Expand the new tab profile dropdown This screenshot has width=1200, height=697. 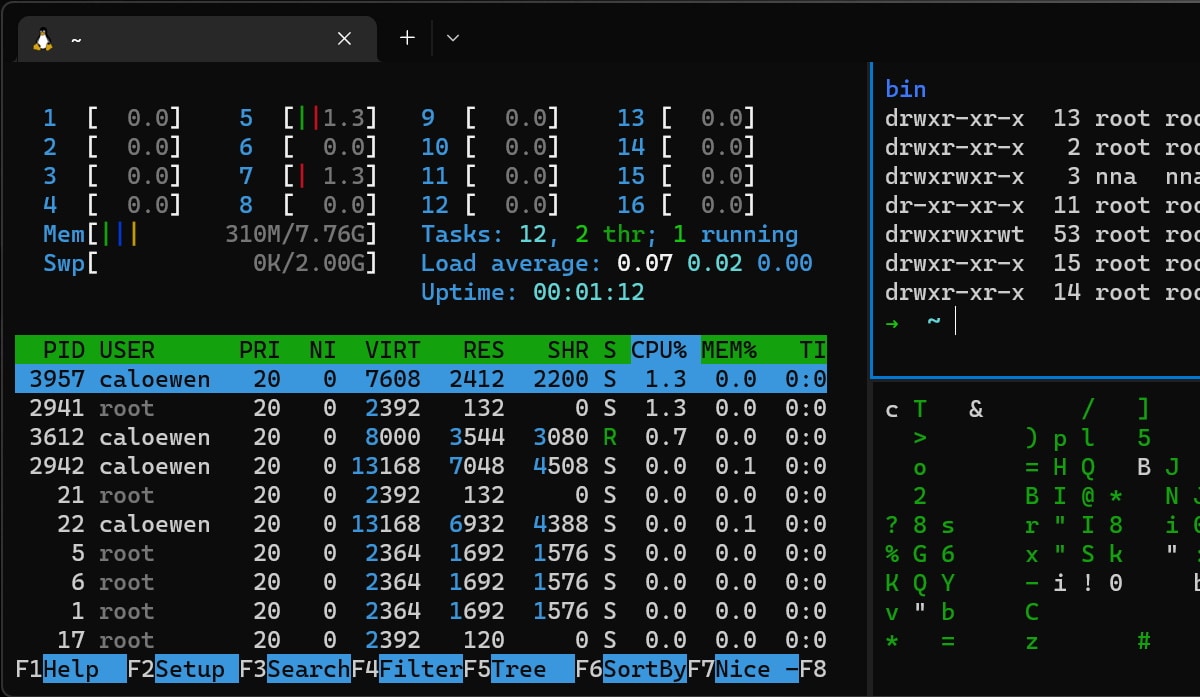pyautogui.click(x=453, y=38)
